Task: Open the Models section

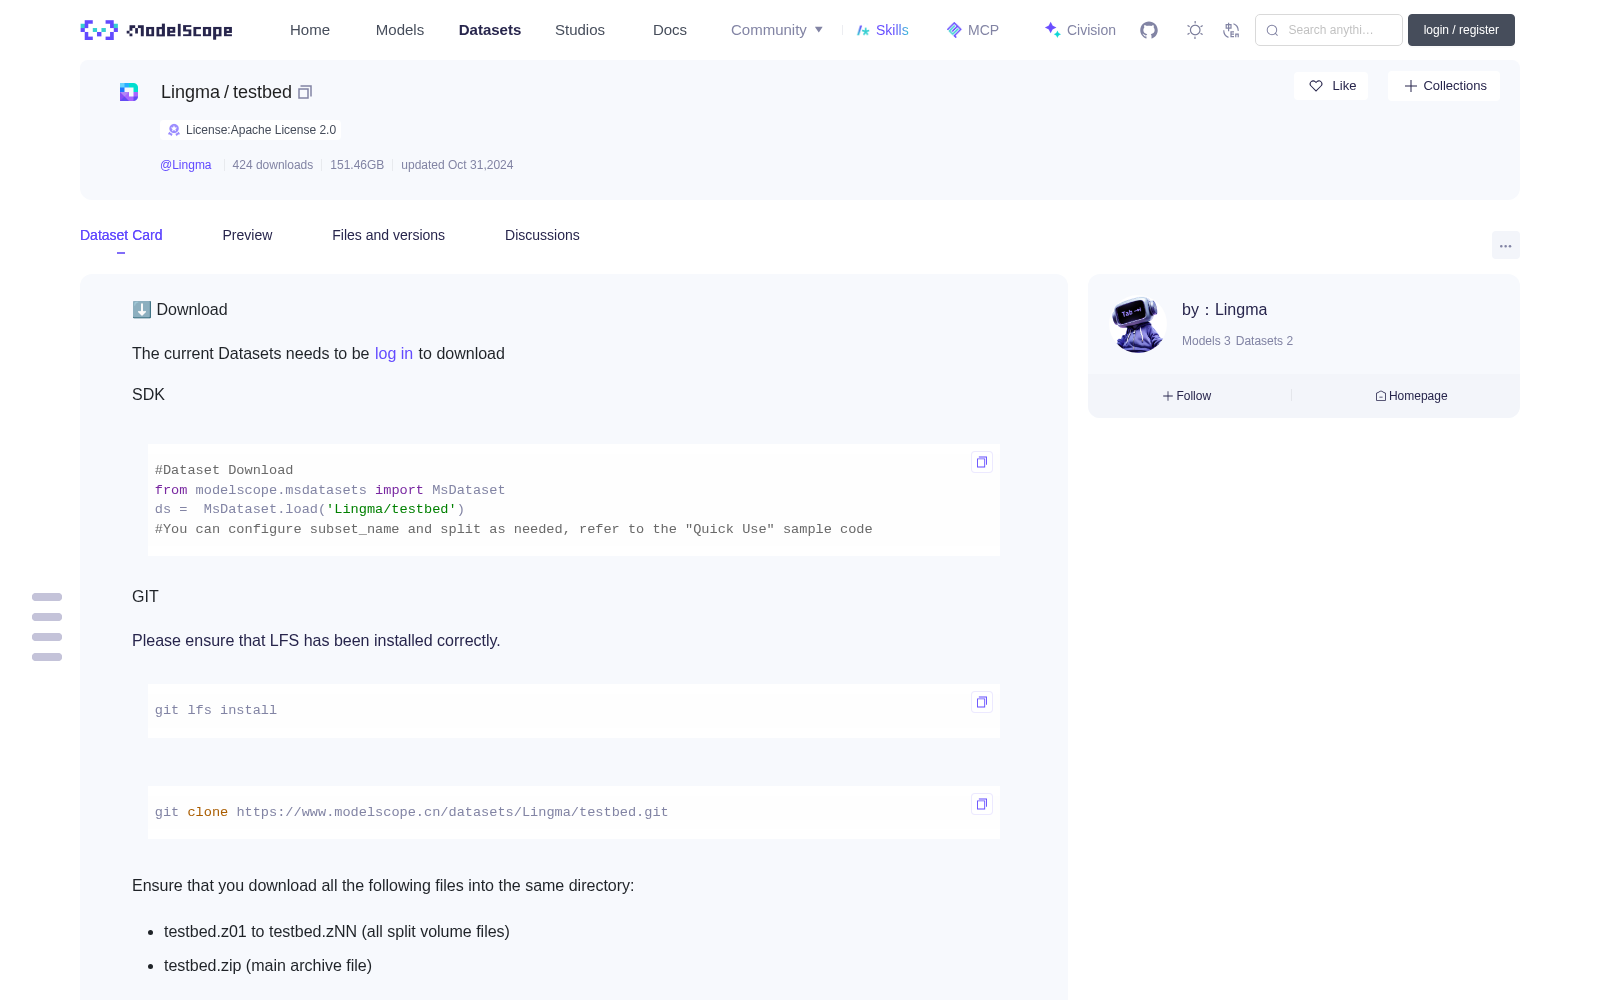Action: [400, 30]
